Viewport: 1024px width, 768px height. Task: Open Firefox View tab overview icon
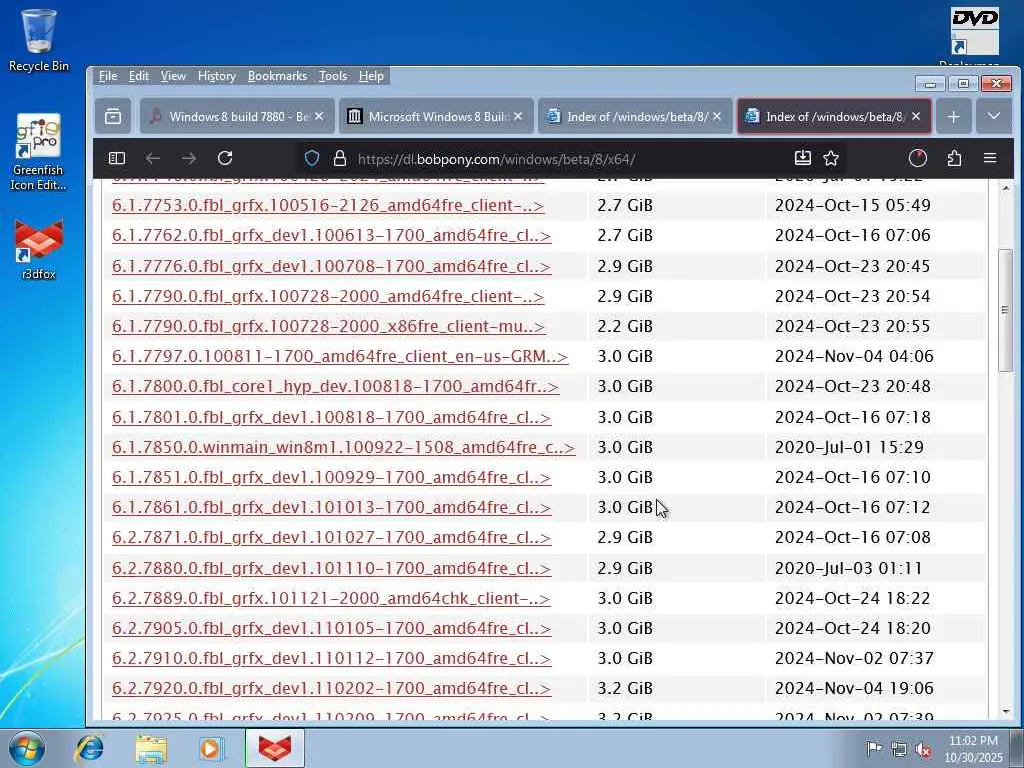(113, 116)
